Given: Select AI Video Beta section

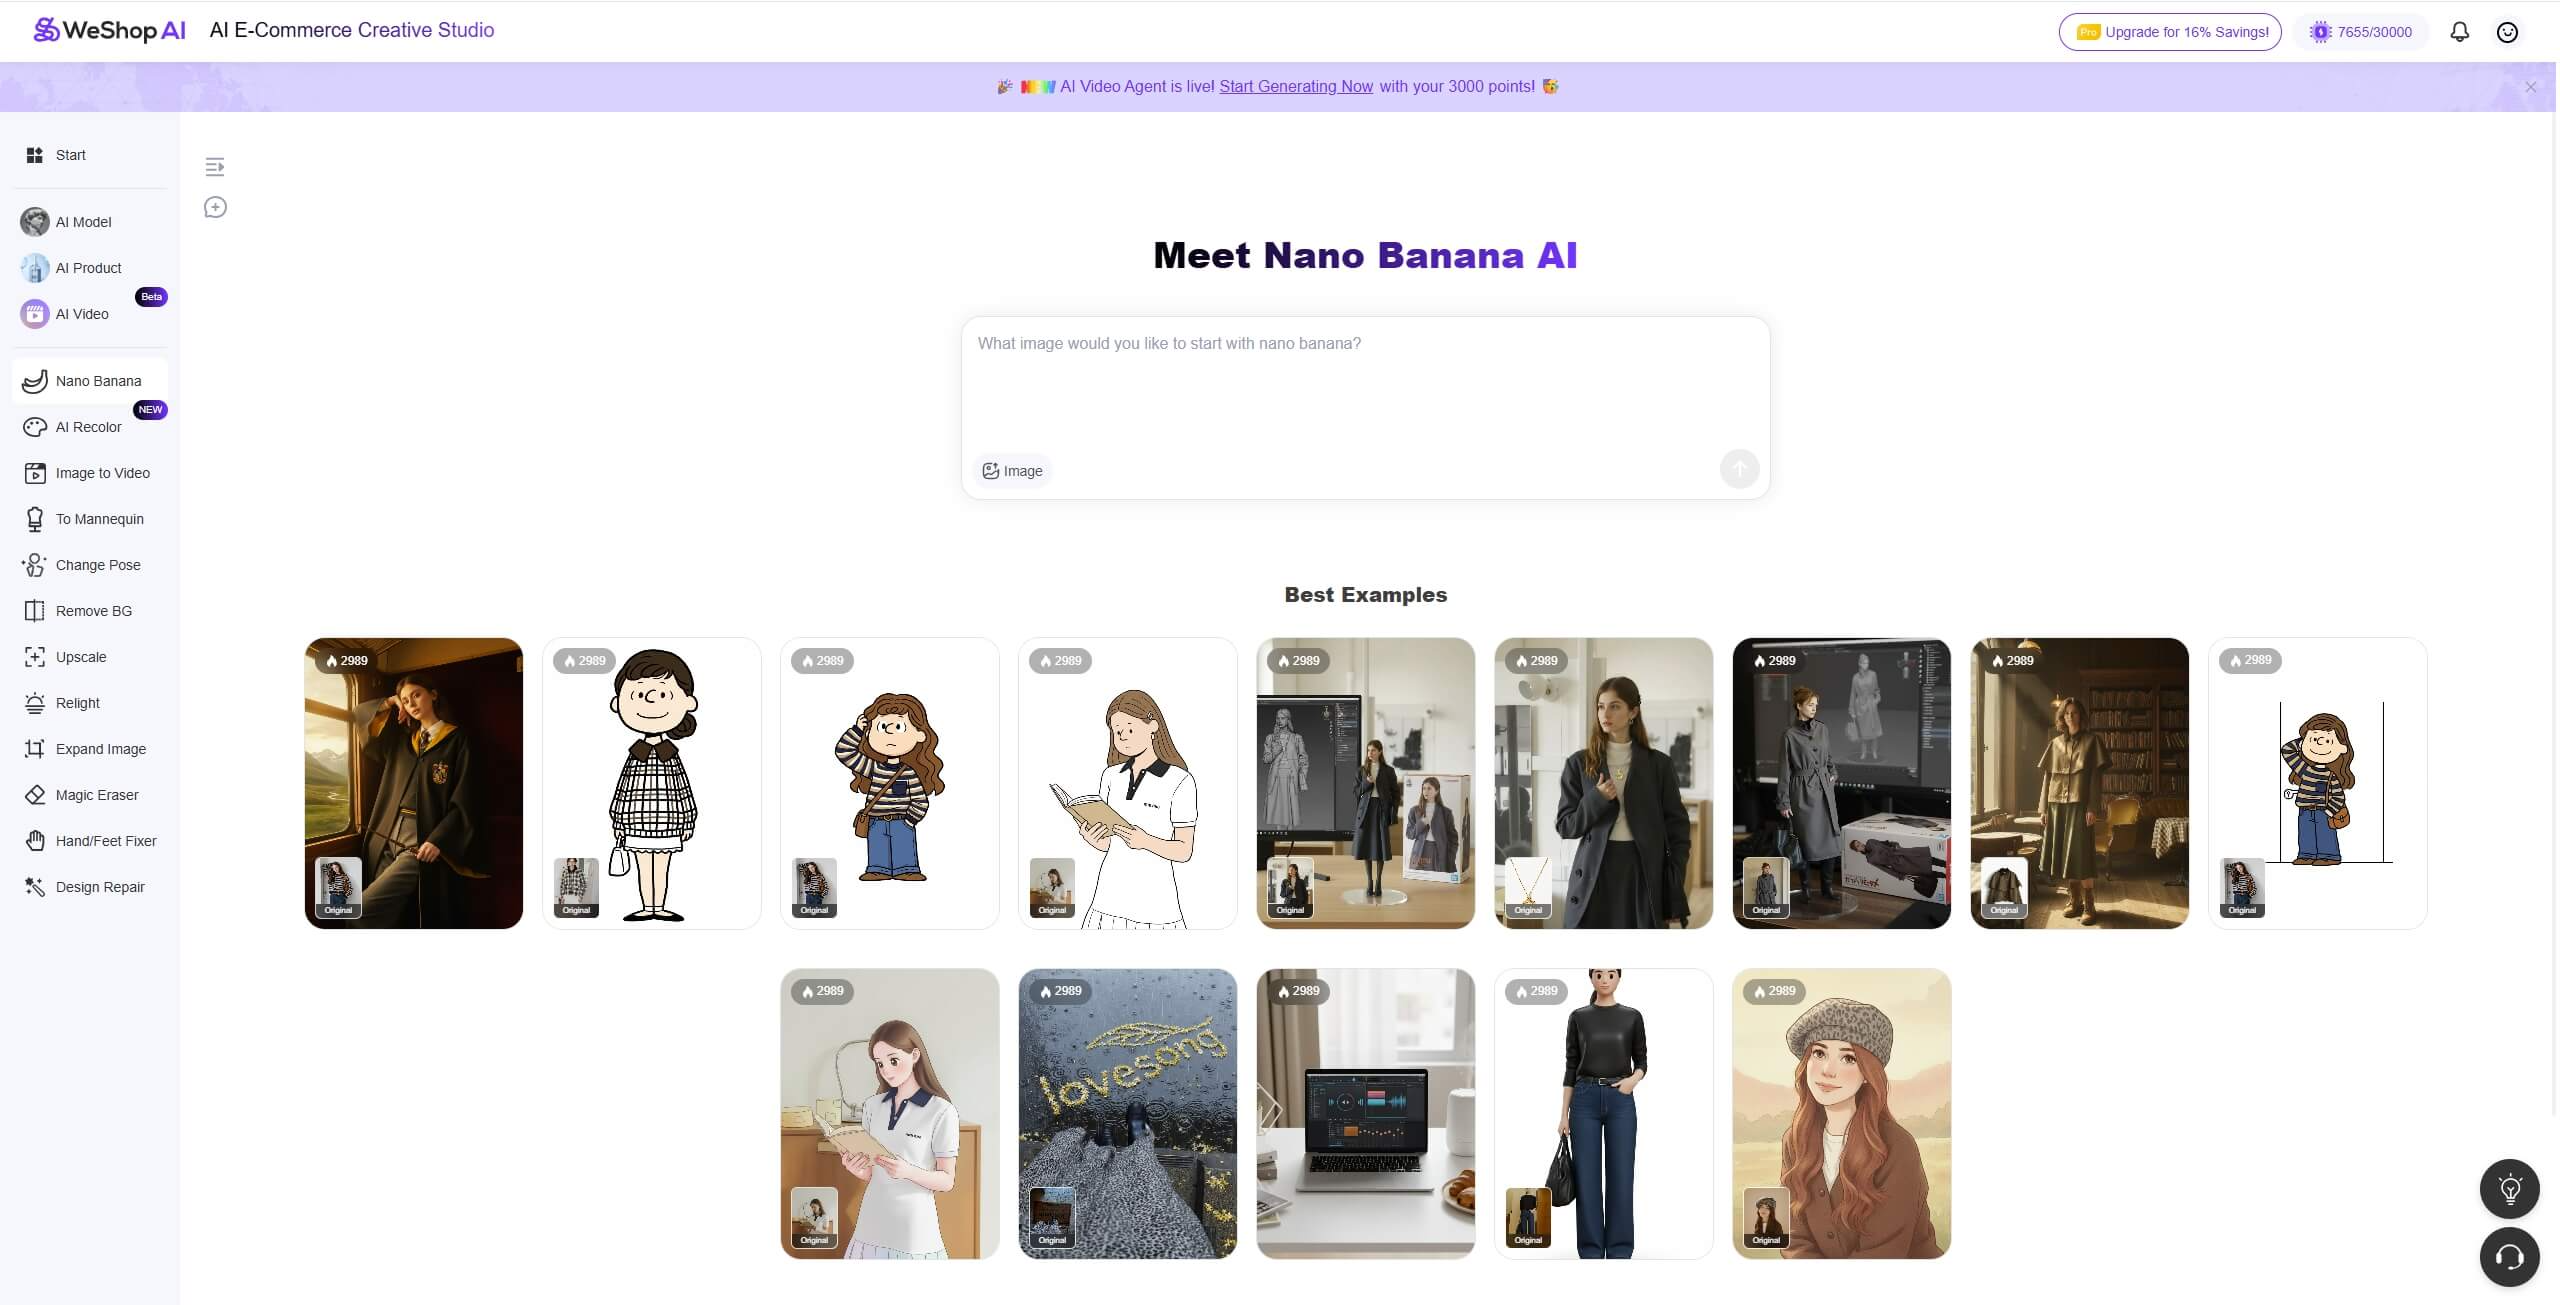Looking at the screenshot, I should point(82,314).
